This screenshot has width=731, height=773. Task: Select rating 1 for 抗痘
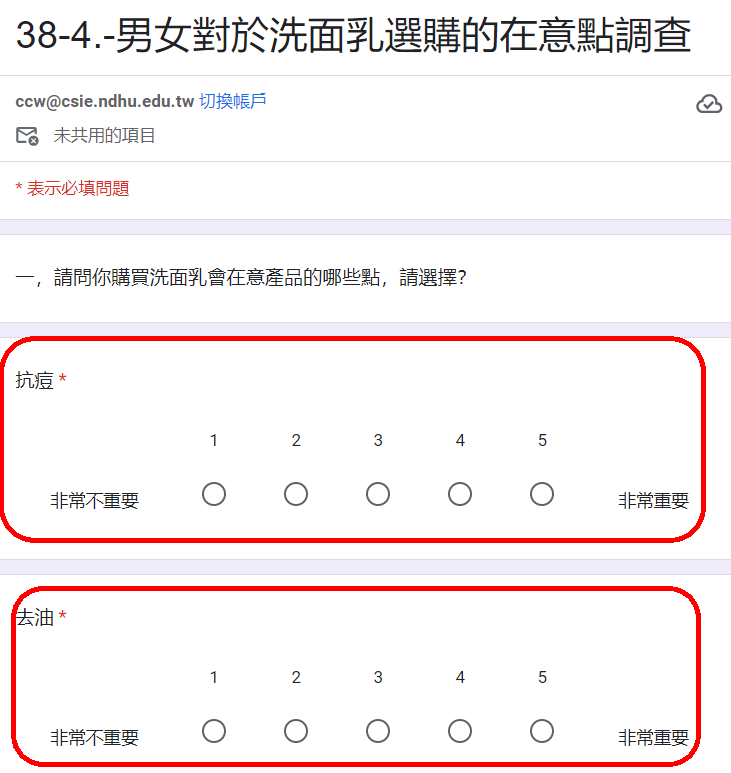point(214,494)
